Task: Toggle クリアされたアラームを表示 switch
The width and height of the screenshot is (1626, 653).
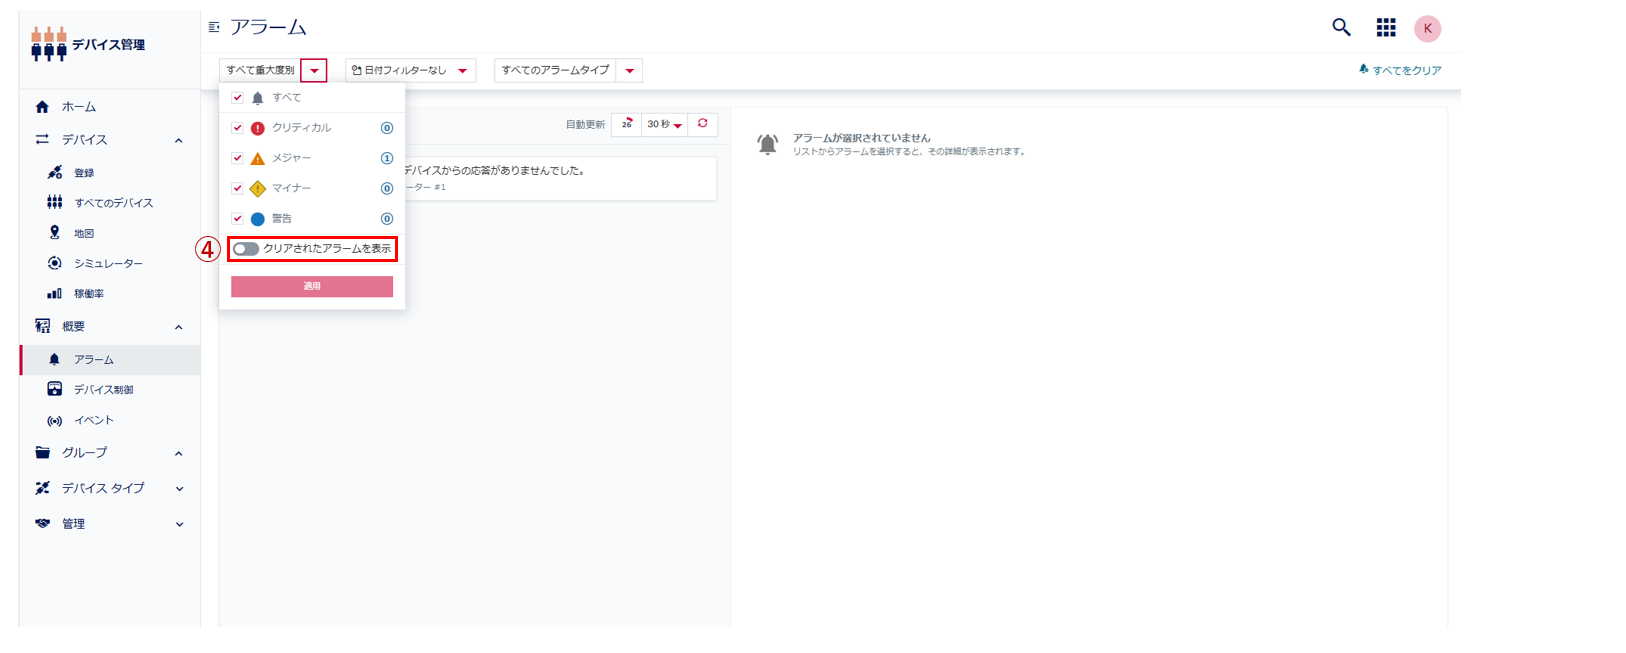Action: 246,249
